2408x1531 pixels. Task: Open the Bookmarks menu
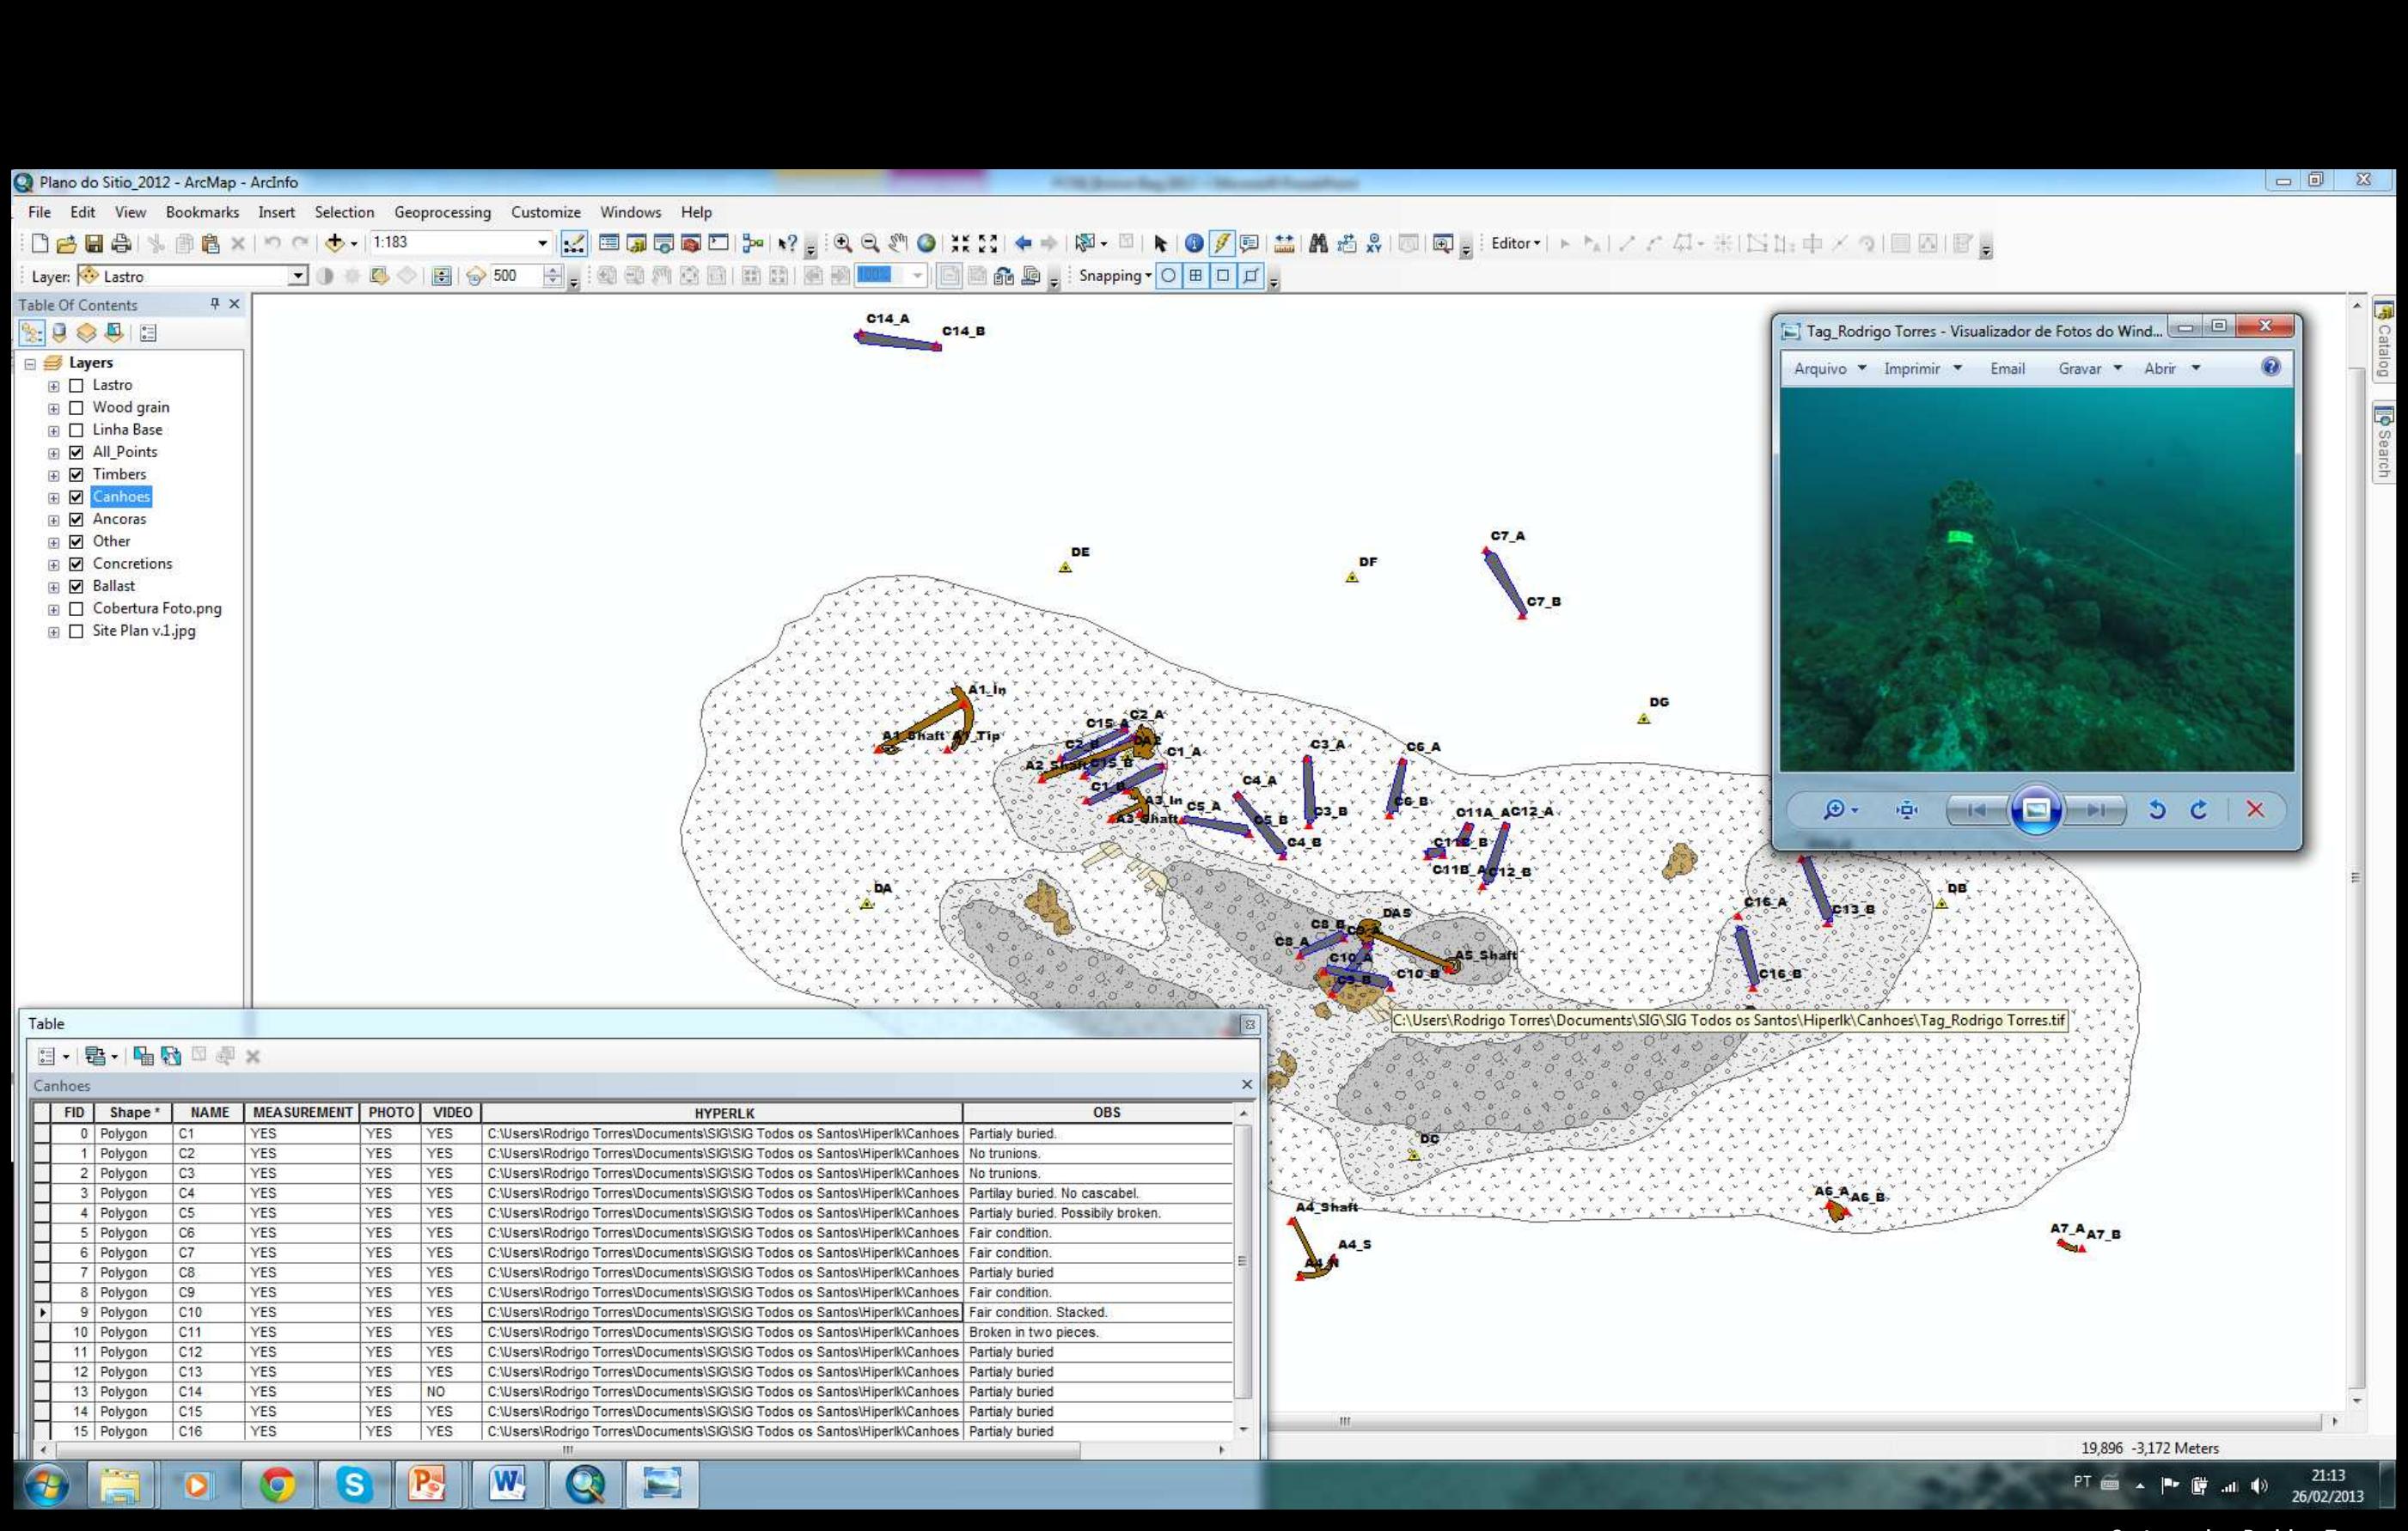coord(202,212)
